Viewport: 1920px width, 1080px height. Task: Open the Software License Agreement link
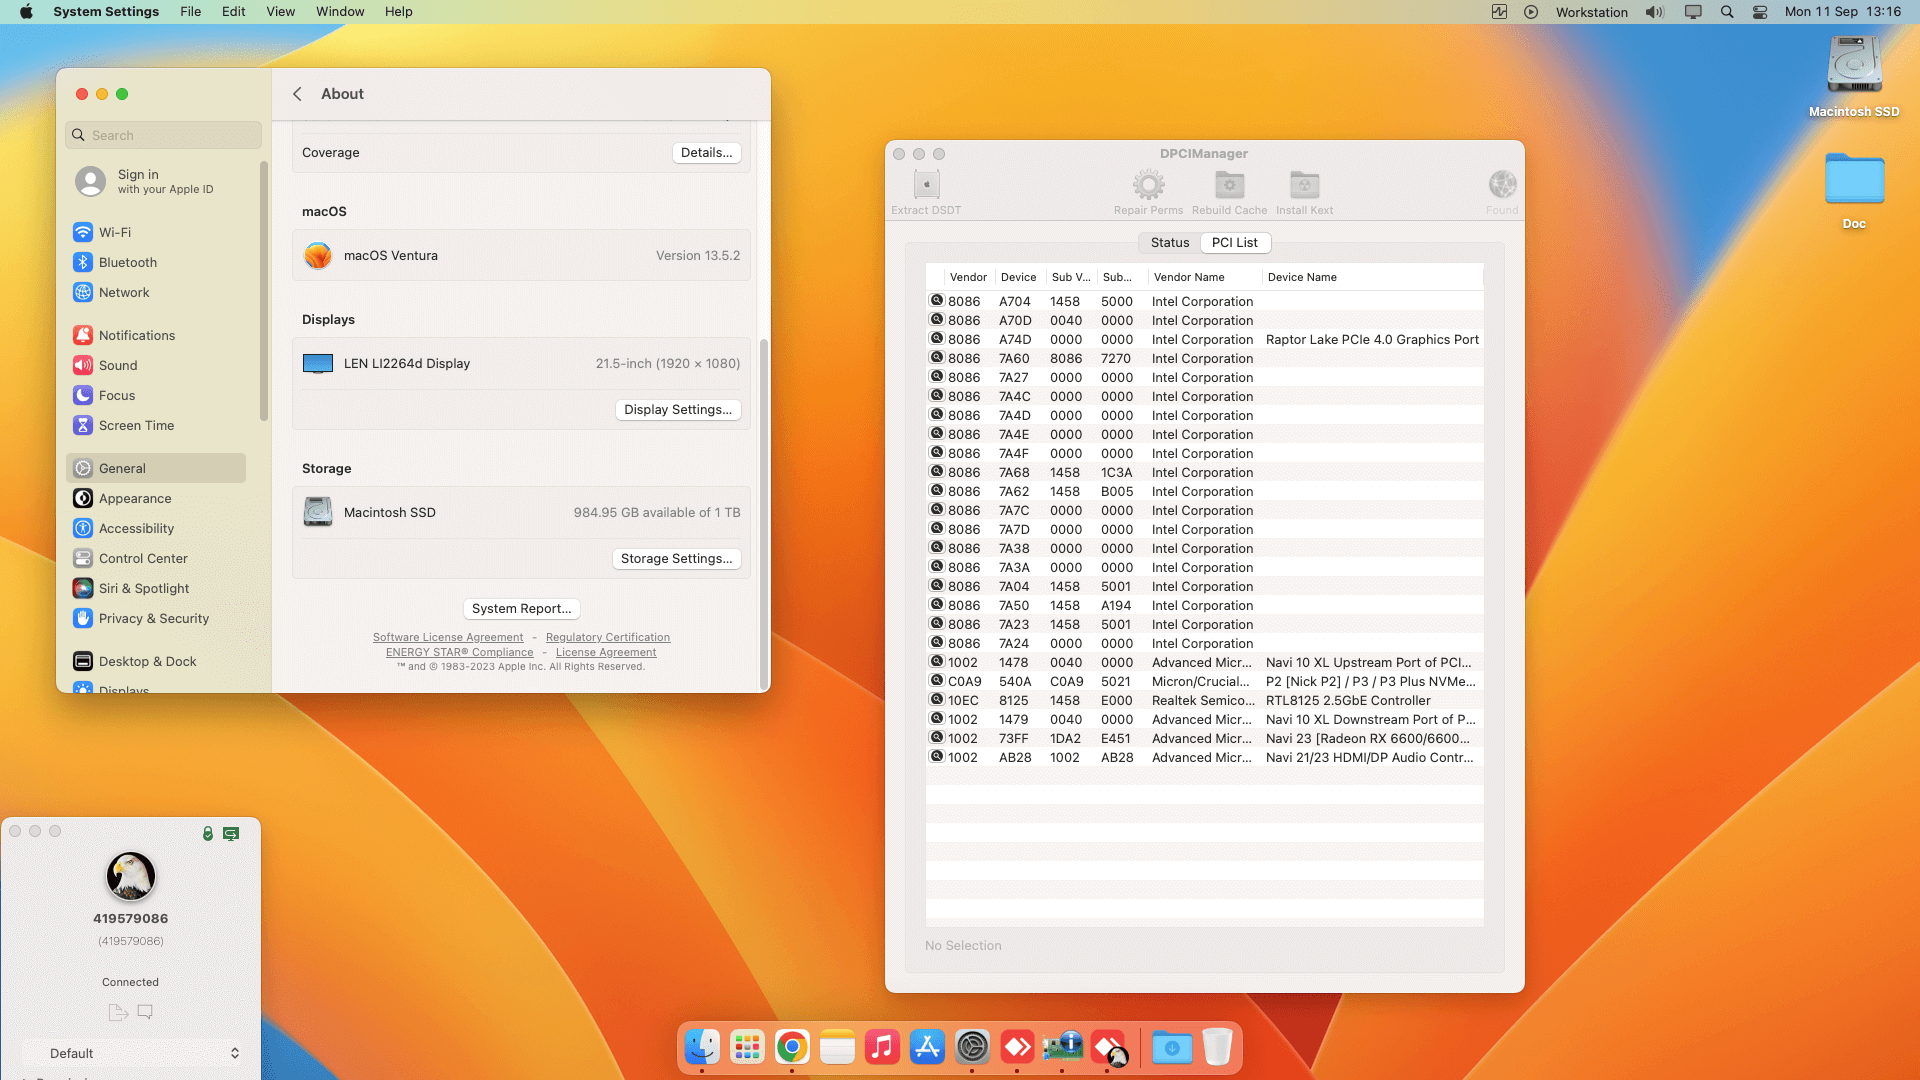[x=447, y=638]
